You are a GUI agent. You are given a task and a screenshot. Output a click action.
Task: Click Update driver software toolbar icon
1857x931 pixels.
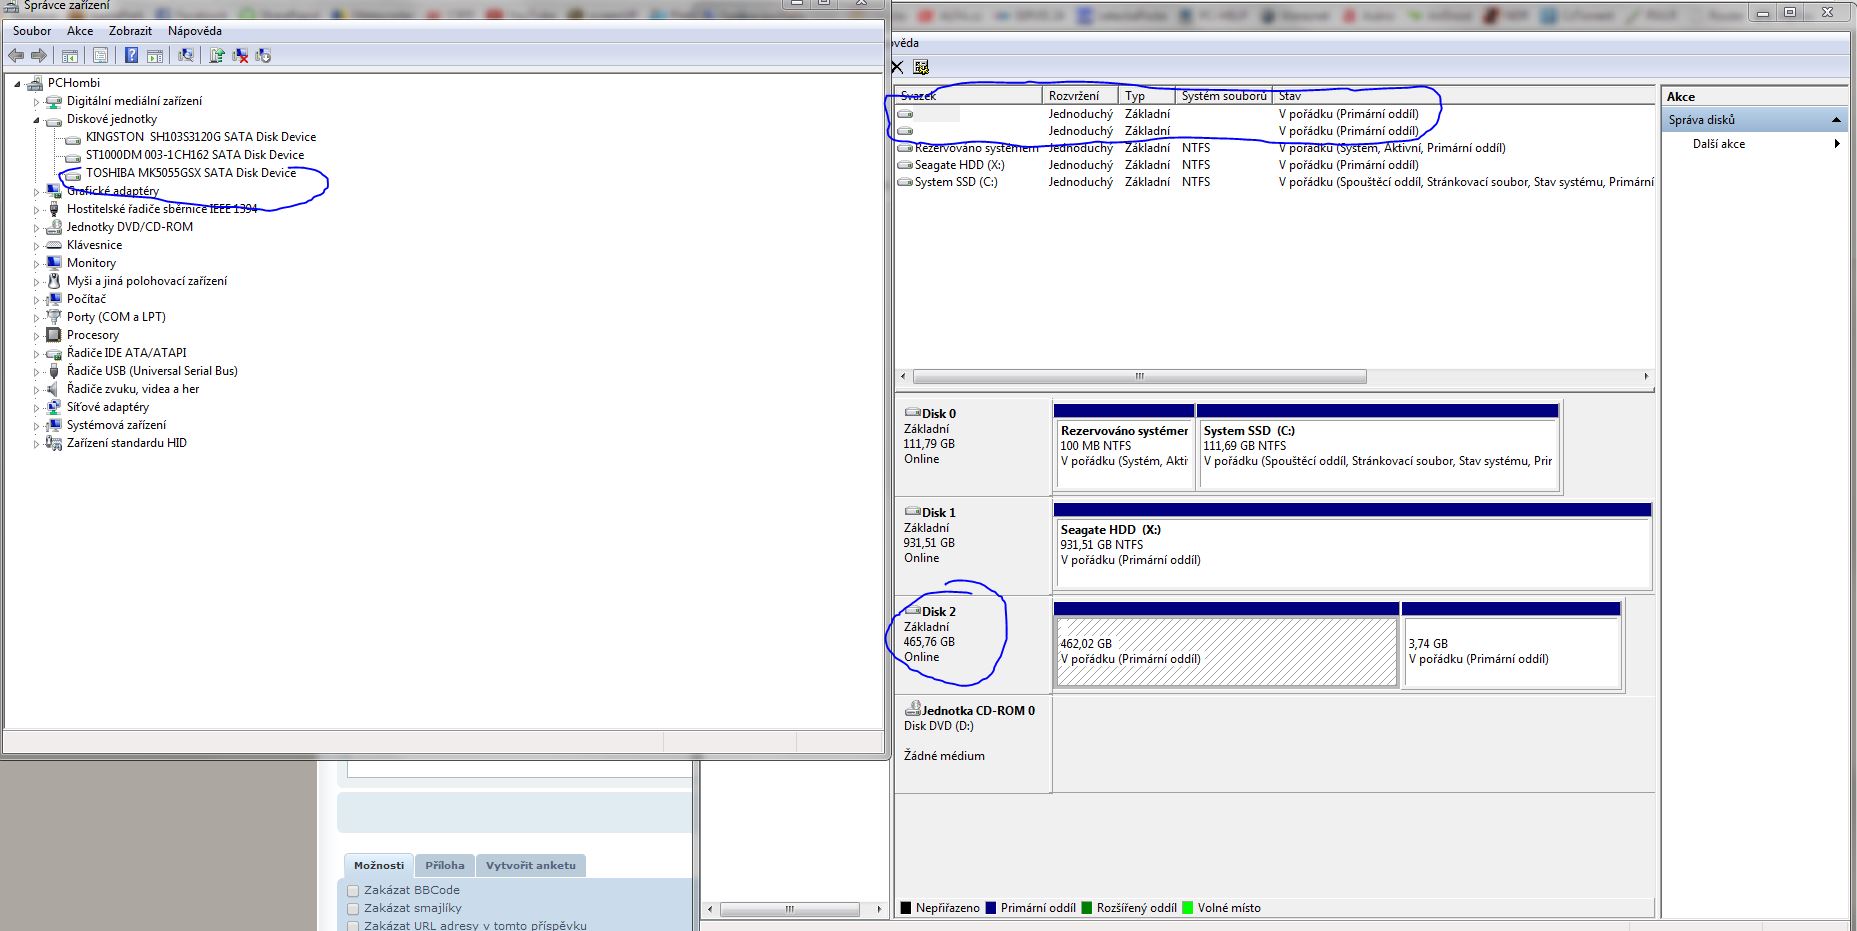click(216, 56)
